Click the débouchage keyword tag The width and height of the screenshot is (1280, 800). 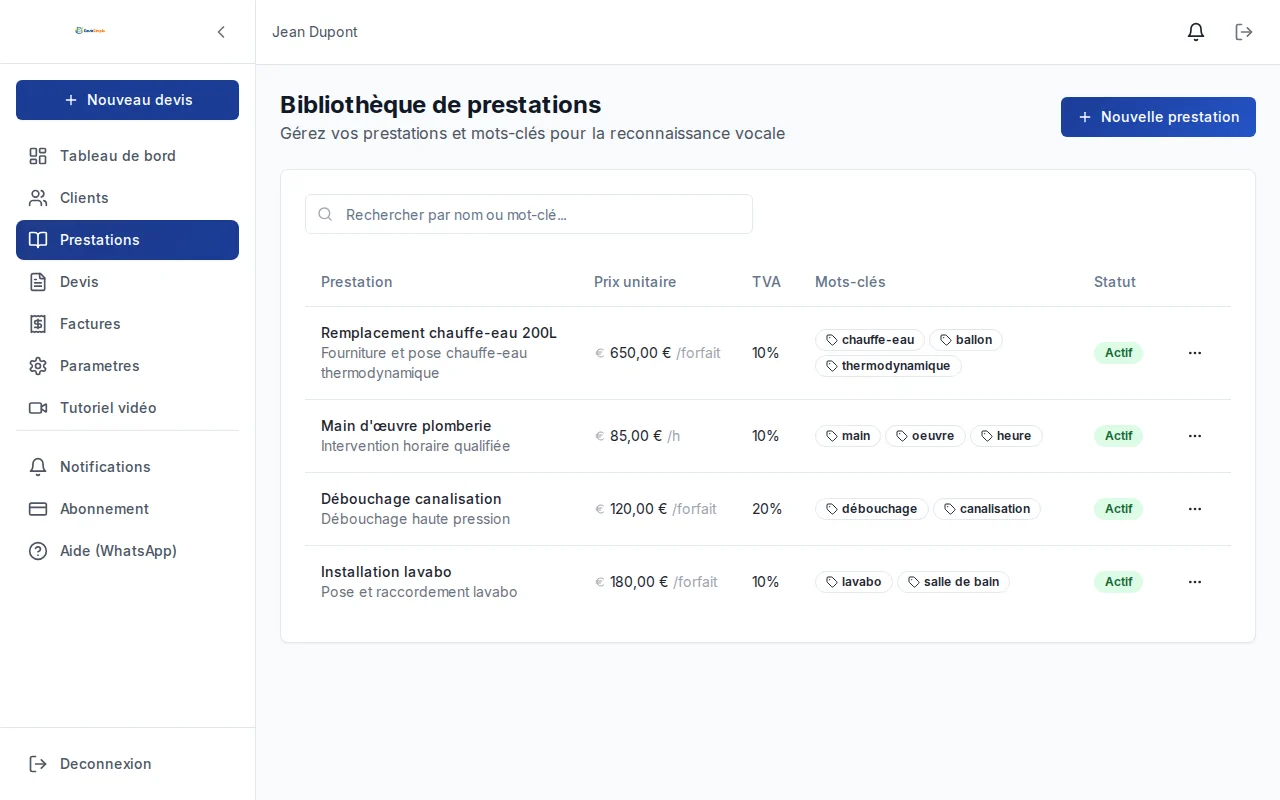tap(872, 509)
